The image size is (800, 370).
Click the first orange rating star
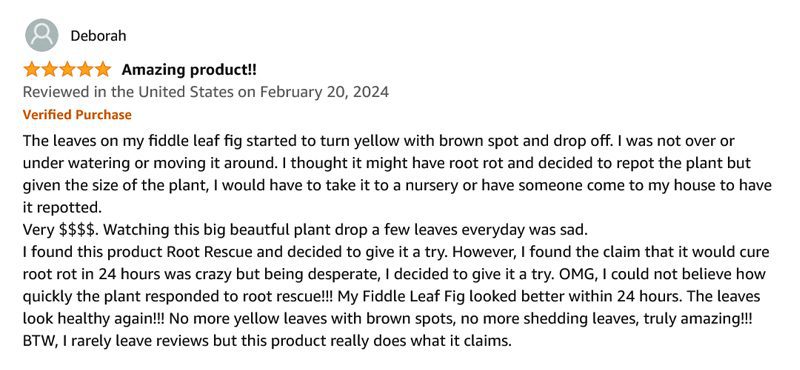pyautogui.click(x=32, y=69)
